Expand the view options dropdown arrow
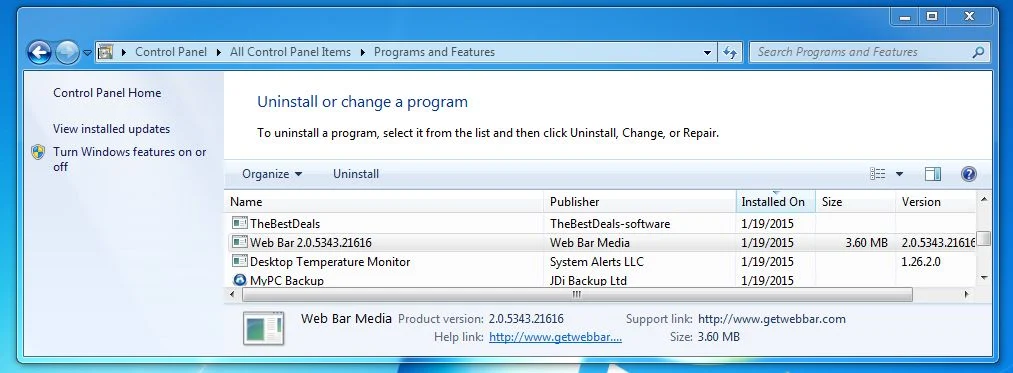 [899, 174]
